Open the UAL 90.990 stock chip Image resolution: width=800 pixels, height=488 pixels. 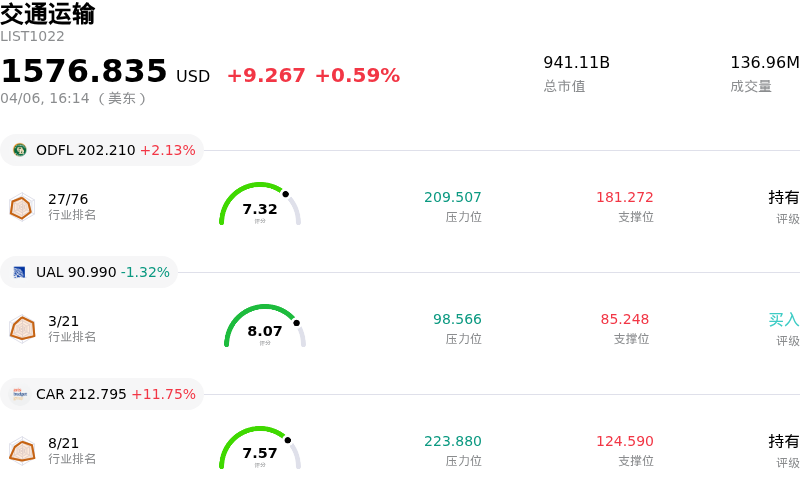pyautogui.click(x=89, y=272)
